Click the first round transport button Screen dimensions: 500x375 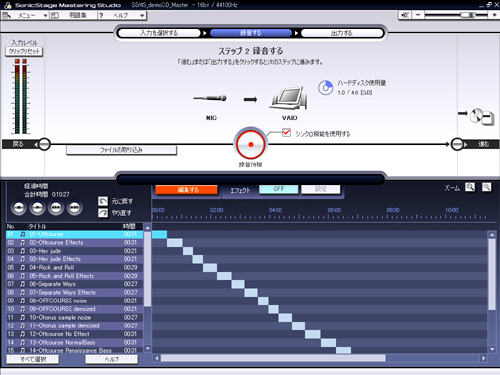click(x=19, y=208)
